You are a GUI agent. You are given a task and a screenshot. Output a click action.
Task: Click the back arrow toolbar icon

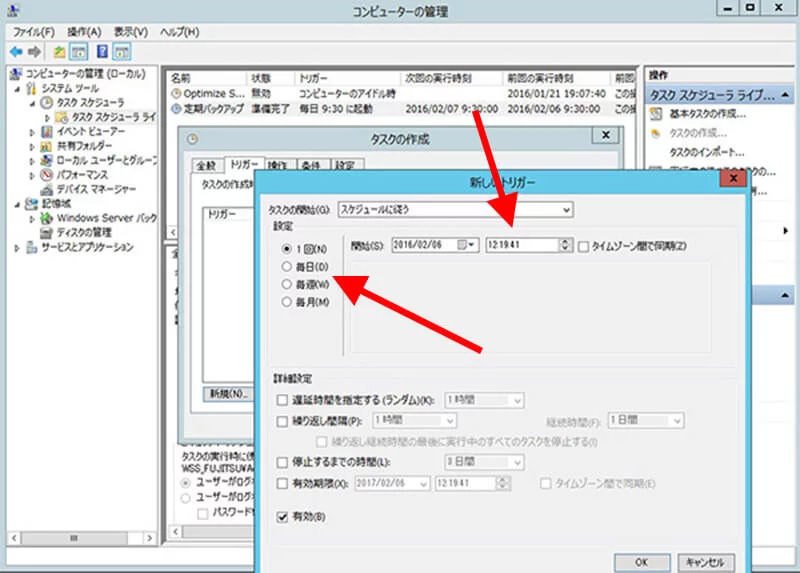click(17, 51)
